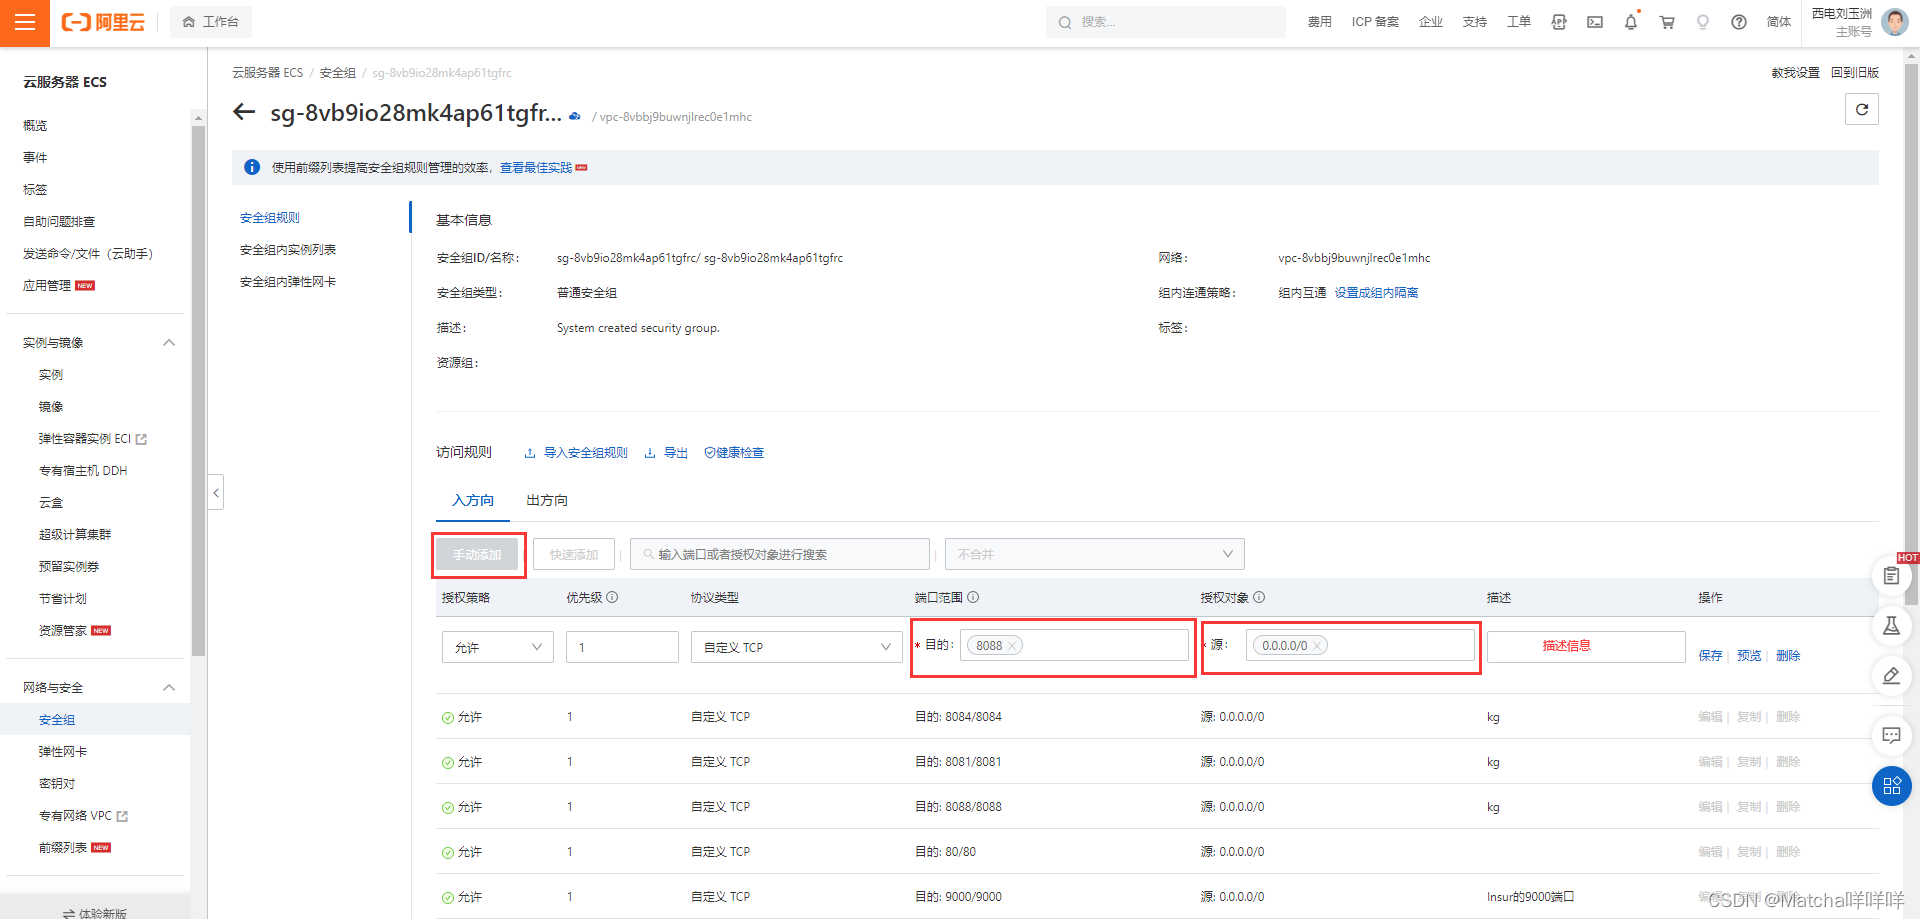Click the 导入安全组规则 link
Screen dimensions: 1920x919
576,453
